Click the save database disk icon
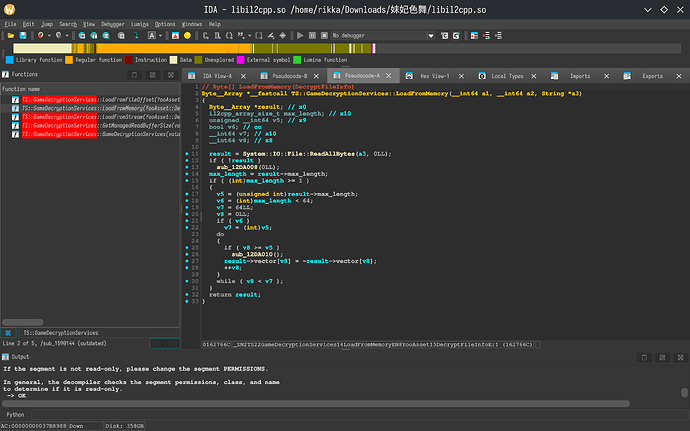 pos(23,36)
